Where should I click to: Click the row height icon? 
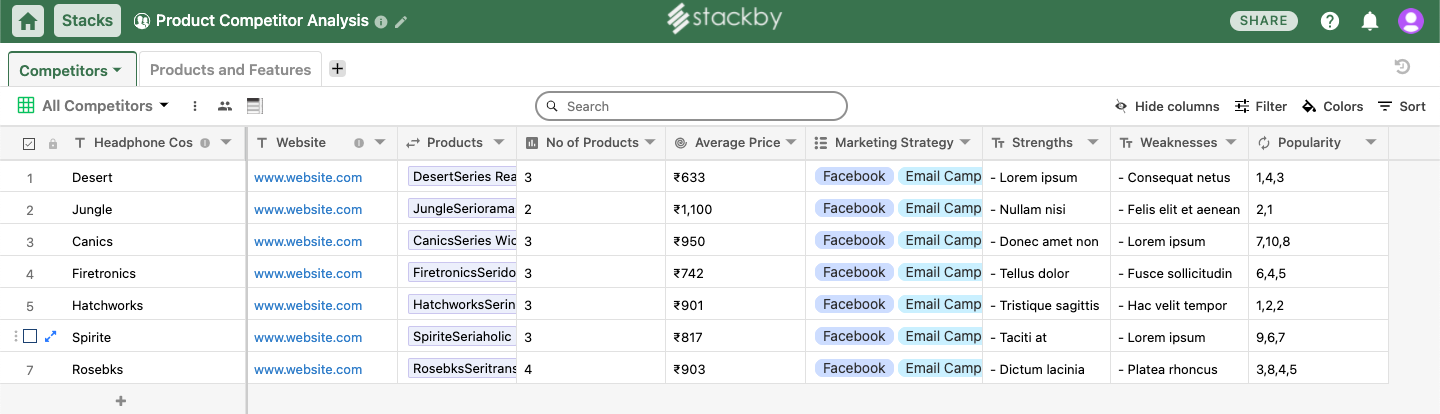pyautogui.click(x=254, y=106)
